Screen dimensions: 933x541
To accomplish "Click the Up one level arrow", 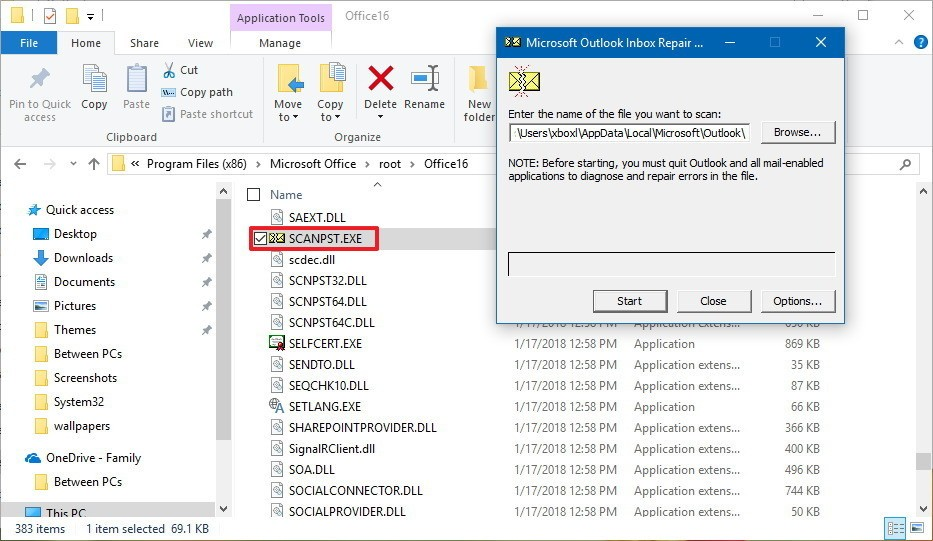I will click(93, 164).
